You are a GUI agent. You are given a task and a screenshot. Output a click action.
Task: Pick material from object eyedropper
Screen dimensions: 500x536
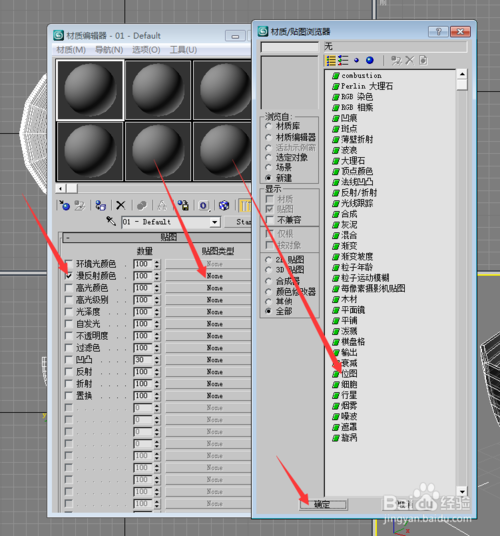coord(111,221)
